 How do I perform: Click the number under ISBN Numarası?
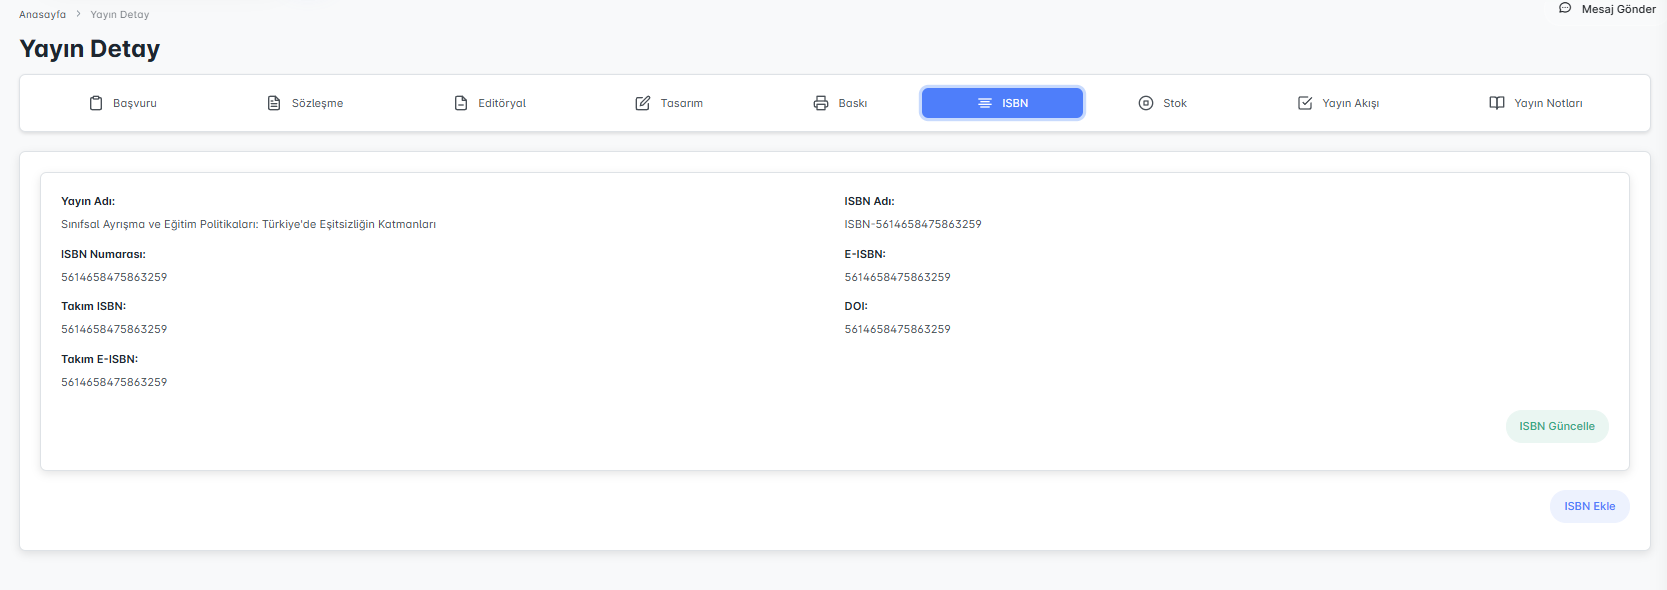pyautogui.click(x=114, y=277)
